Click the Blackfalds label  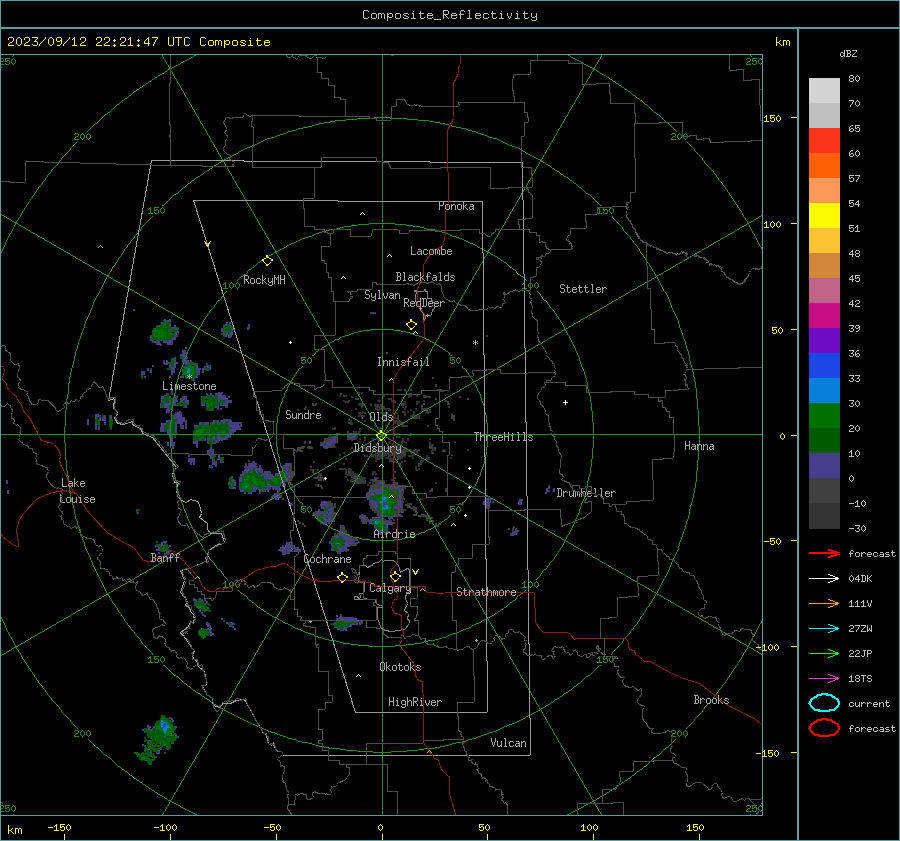click(425, 277)
